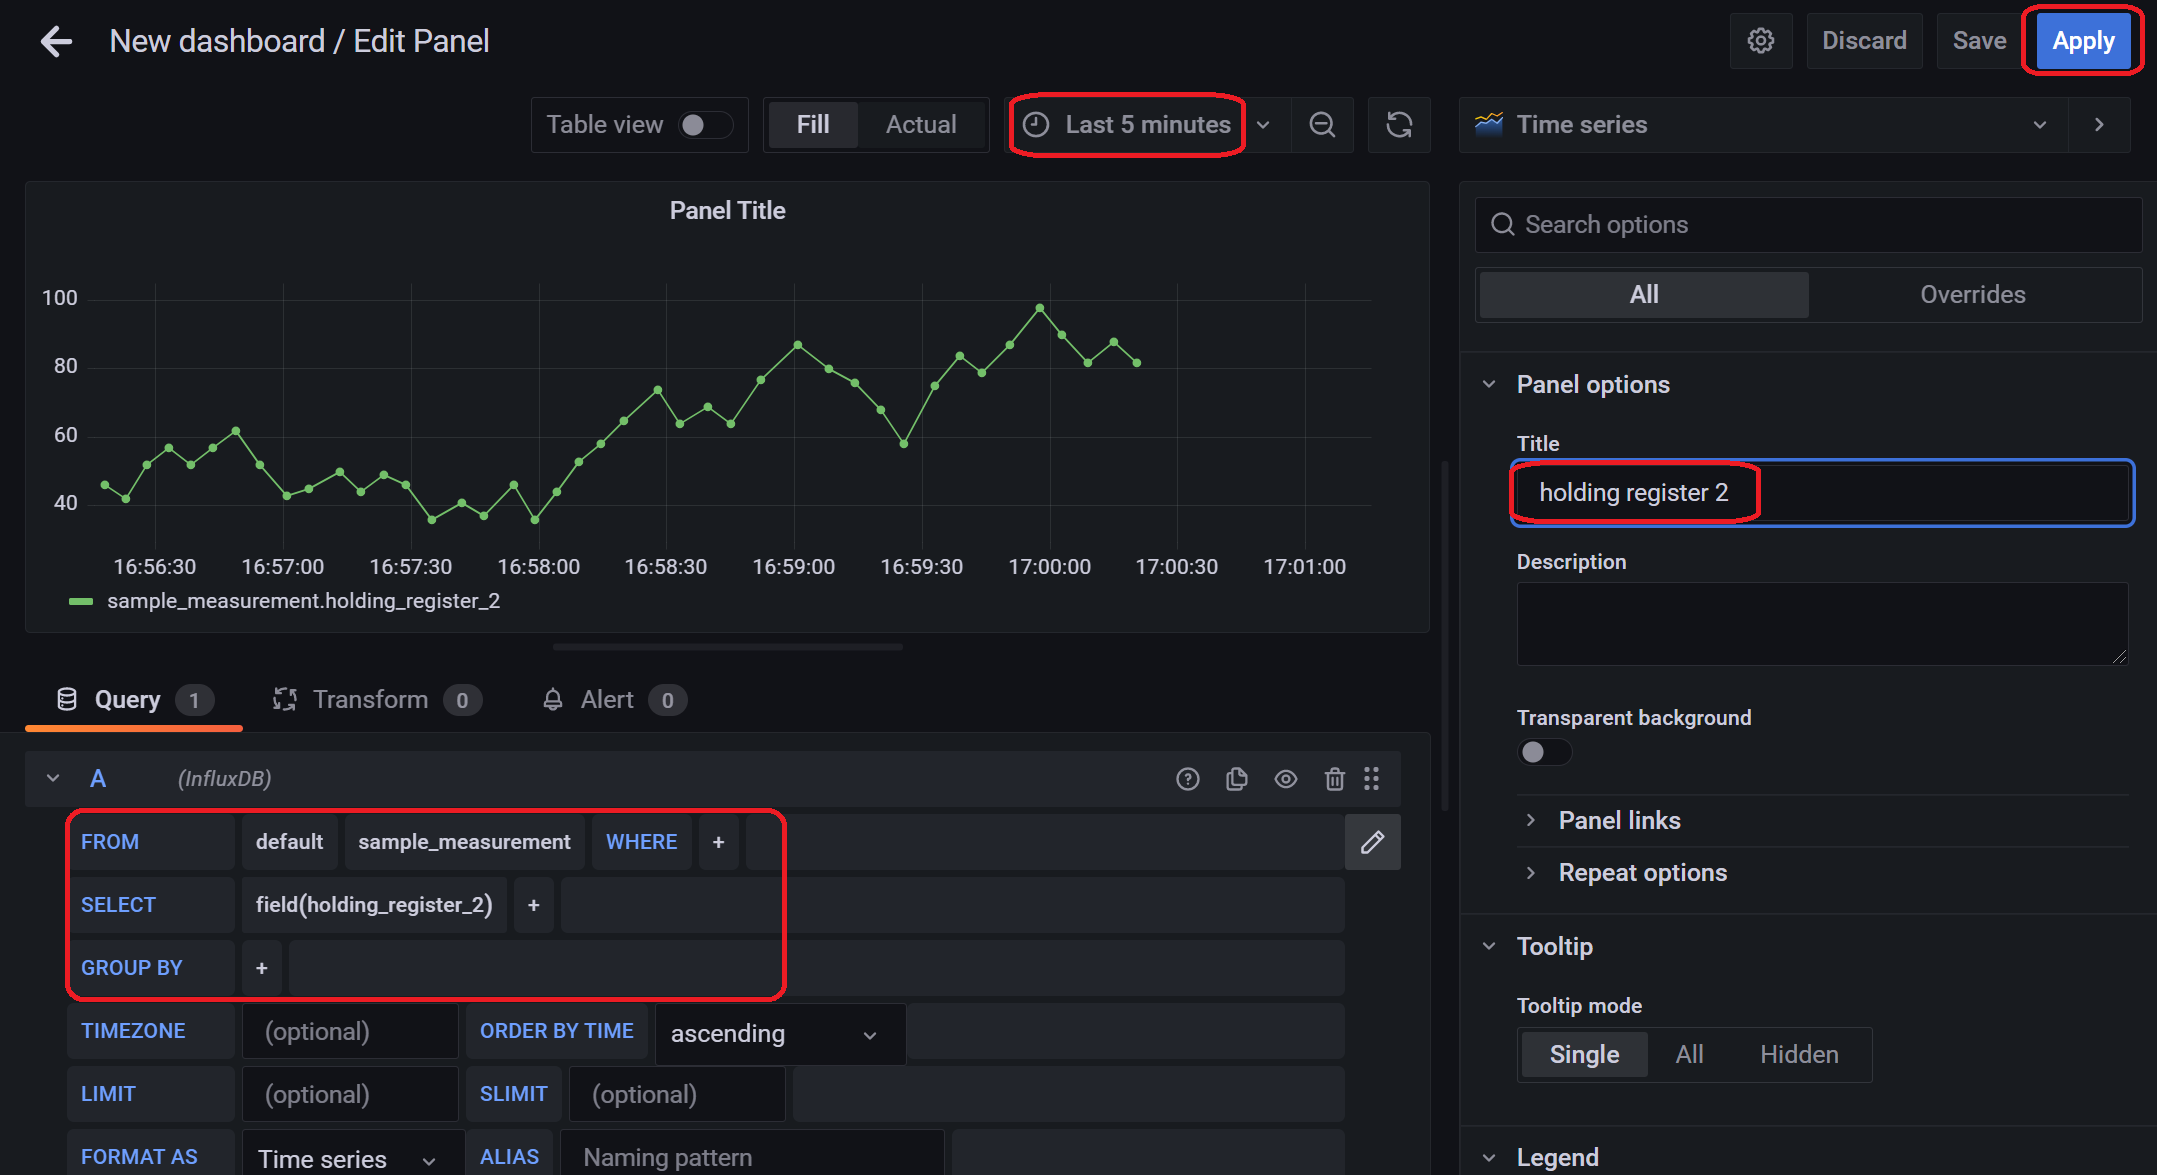2157x1175 pixels.
Task: Click the green legend series color swatch
Action: click(x=80, y=602)
